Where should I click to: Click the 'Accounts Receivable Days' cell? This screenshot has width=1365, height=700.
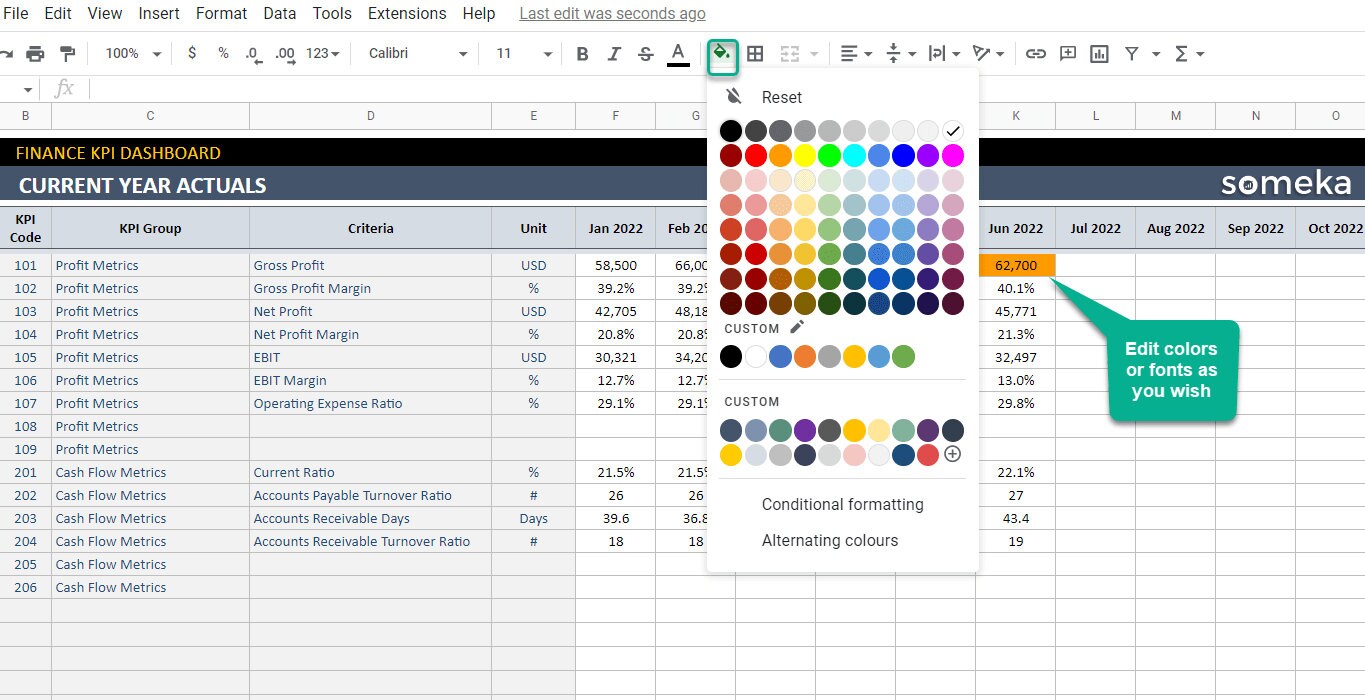pos(370,519)
